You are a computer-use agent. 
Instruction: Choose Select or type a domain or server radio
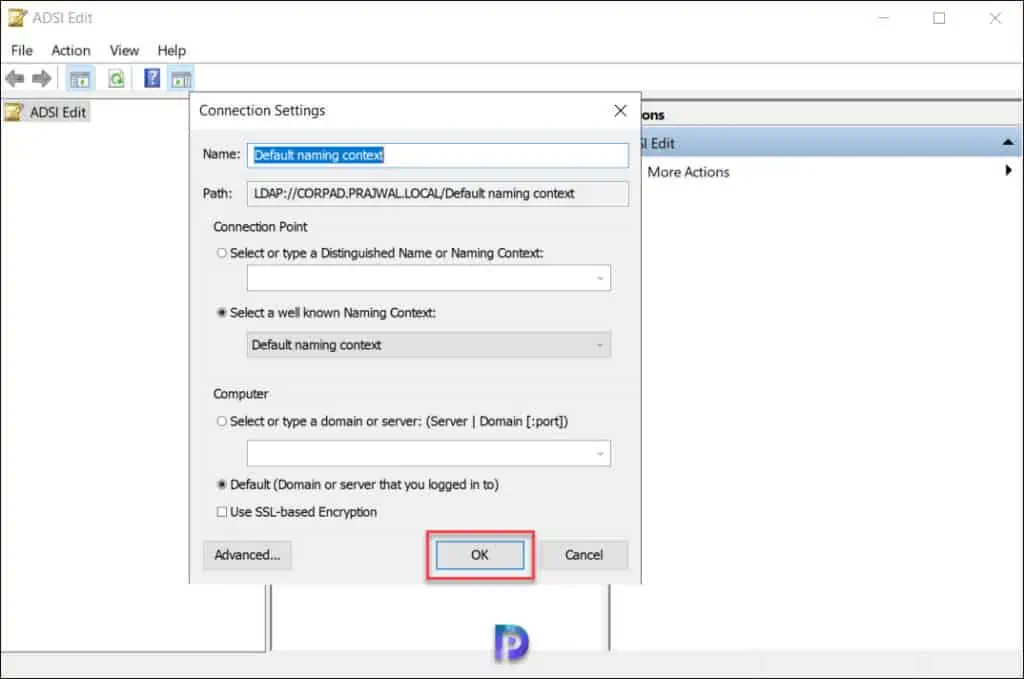coord(222,421)
